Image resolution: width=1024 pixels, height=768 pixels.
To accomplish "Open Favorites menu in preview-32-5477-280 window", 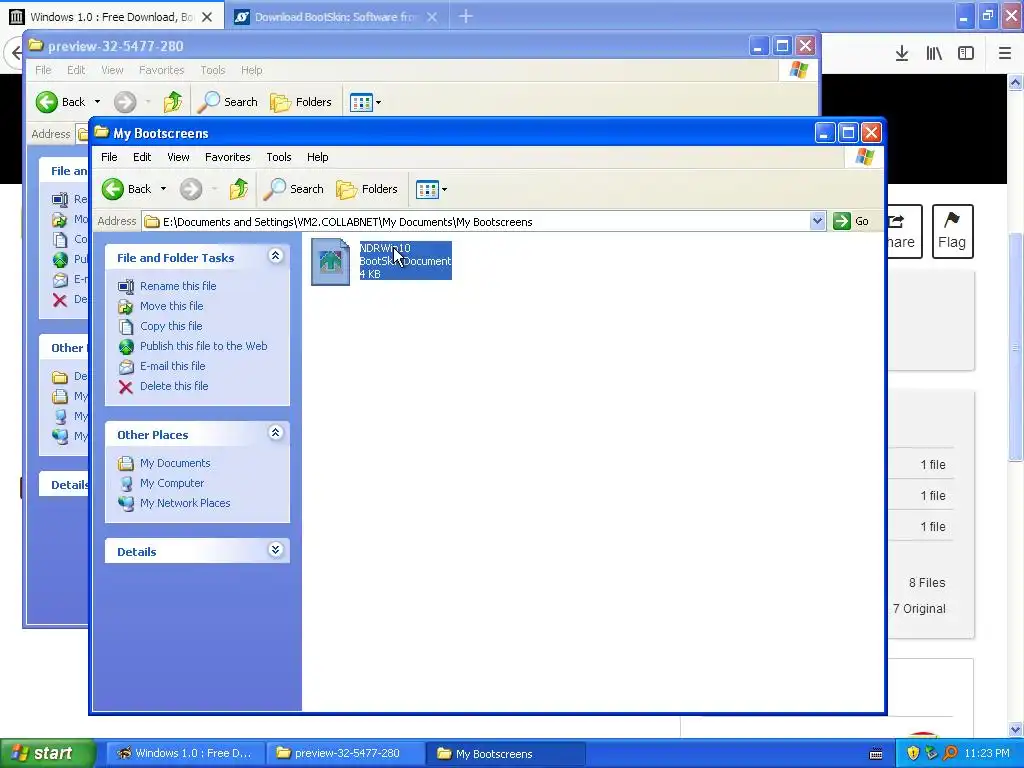I will click(161, 70).
